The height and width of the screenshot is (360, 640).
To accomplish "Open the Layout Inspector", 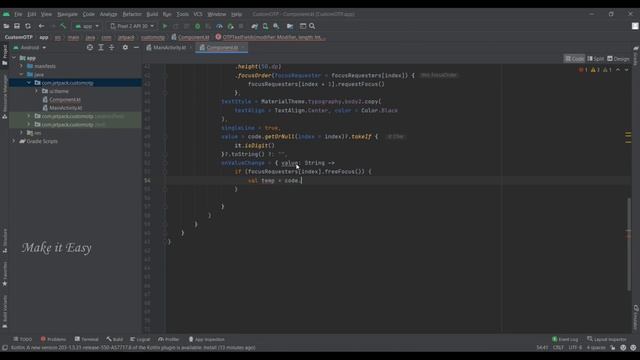I will [607, 339].
